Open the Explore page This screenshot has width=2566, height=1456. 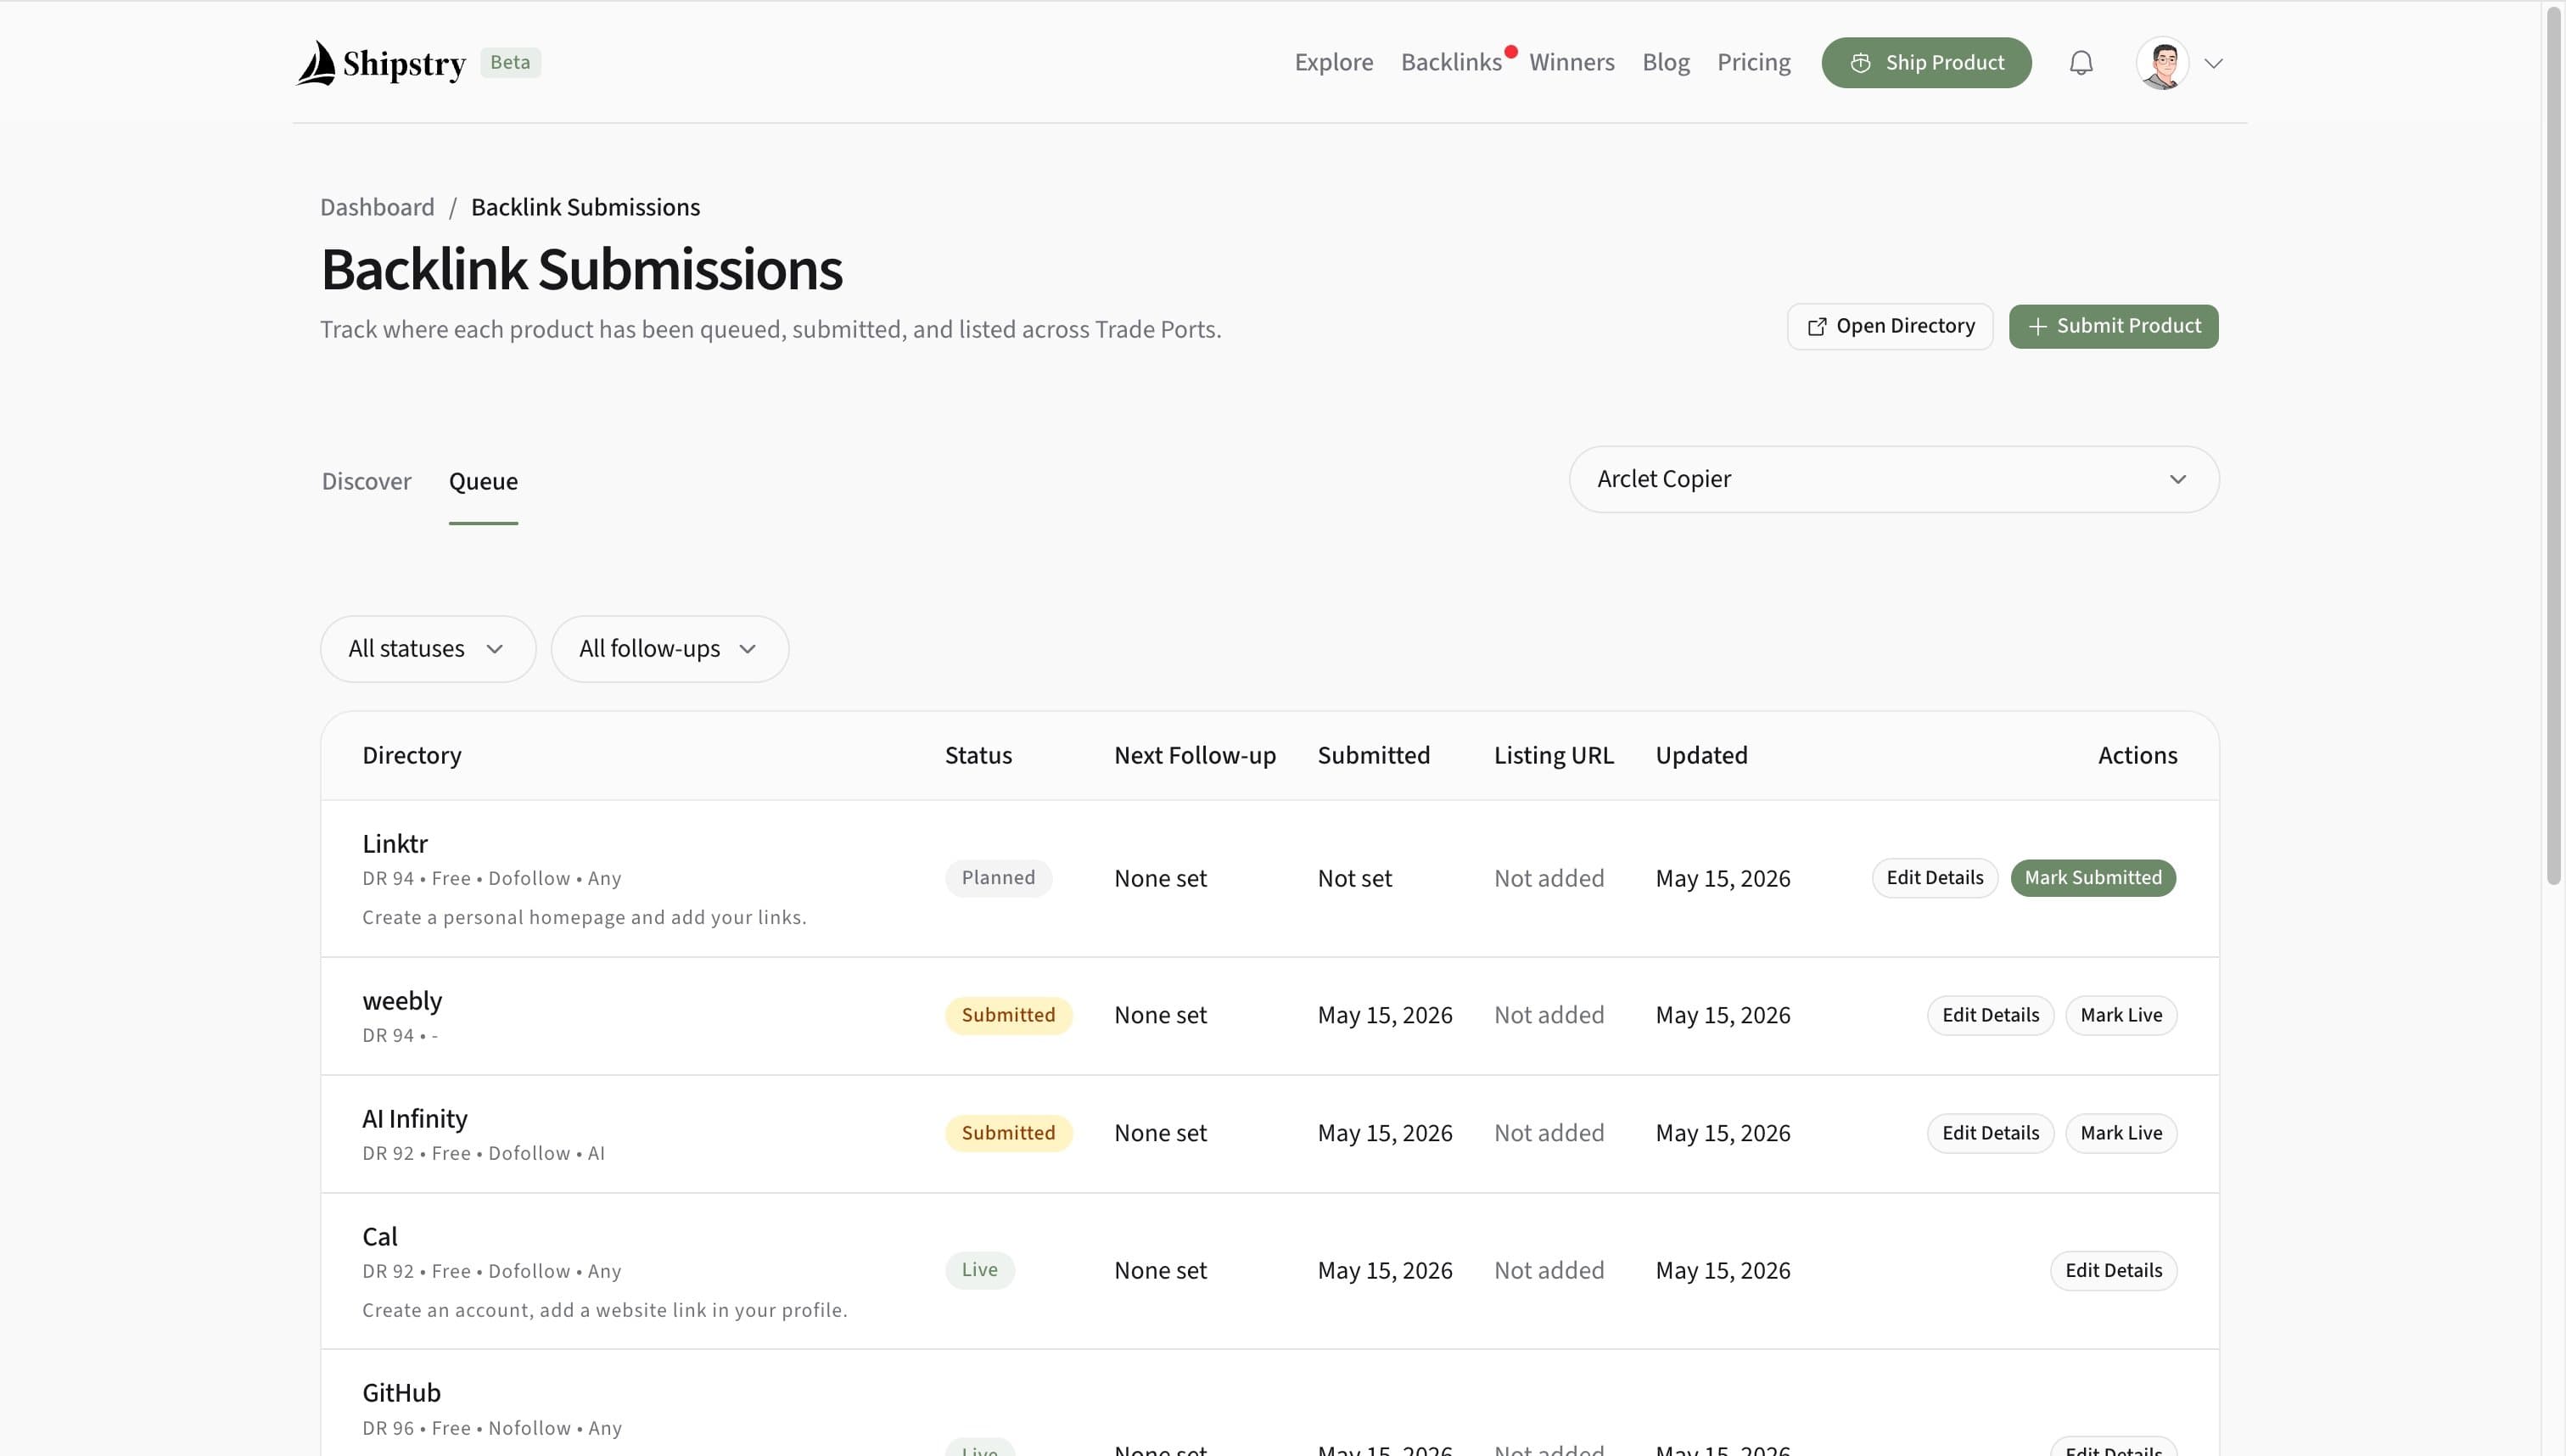1333,62
